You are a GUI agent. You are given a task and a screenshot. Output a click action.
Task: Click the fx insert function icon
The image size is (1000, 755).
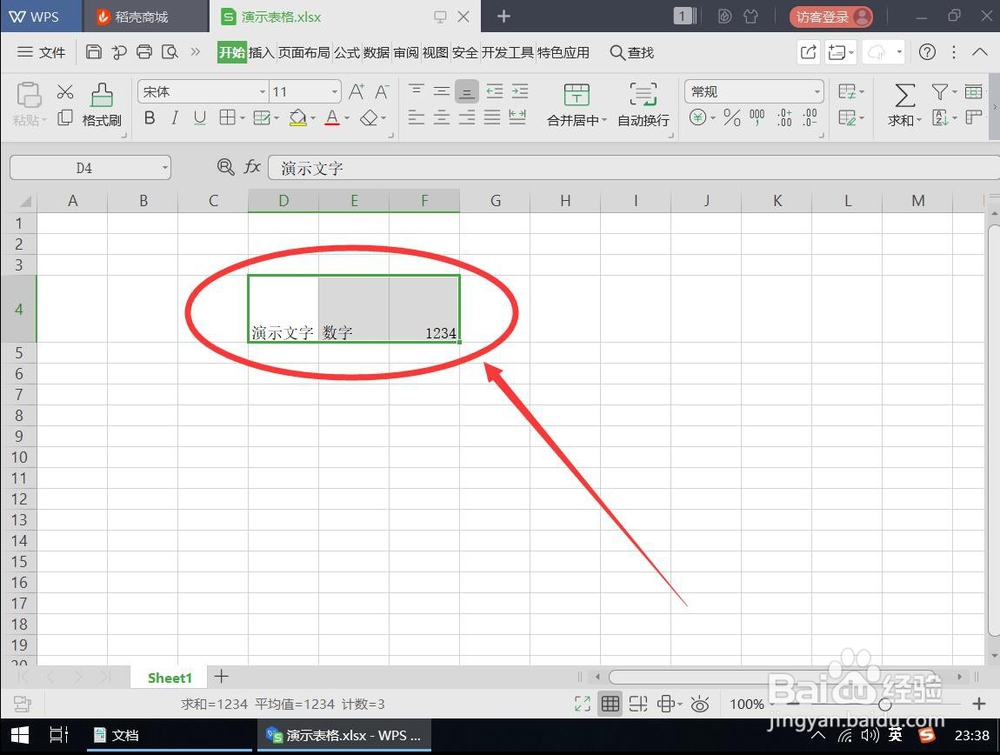[x=253, y=167]
